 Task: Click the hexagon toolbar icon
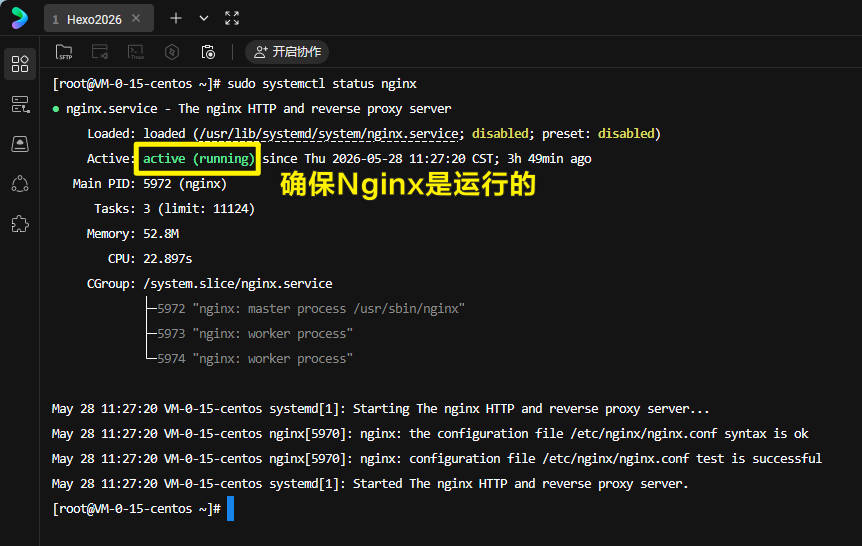172,52
